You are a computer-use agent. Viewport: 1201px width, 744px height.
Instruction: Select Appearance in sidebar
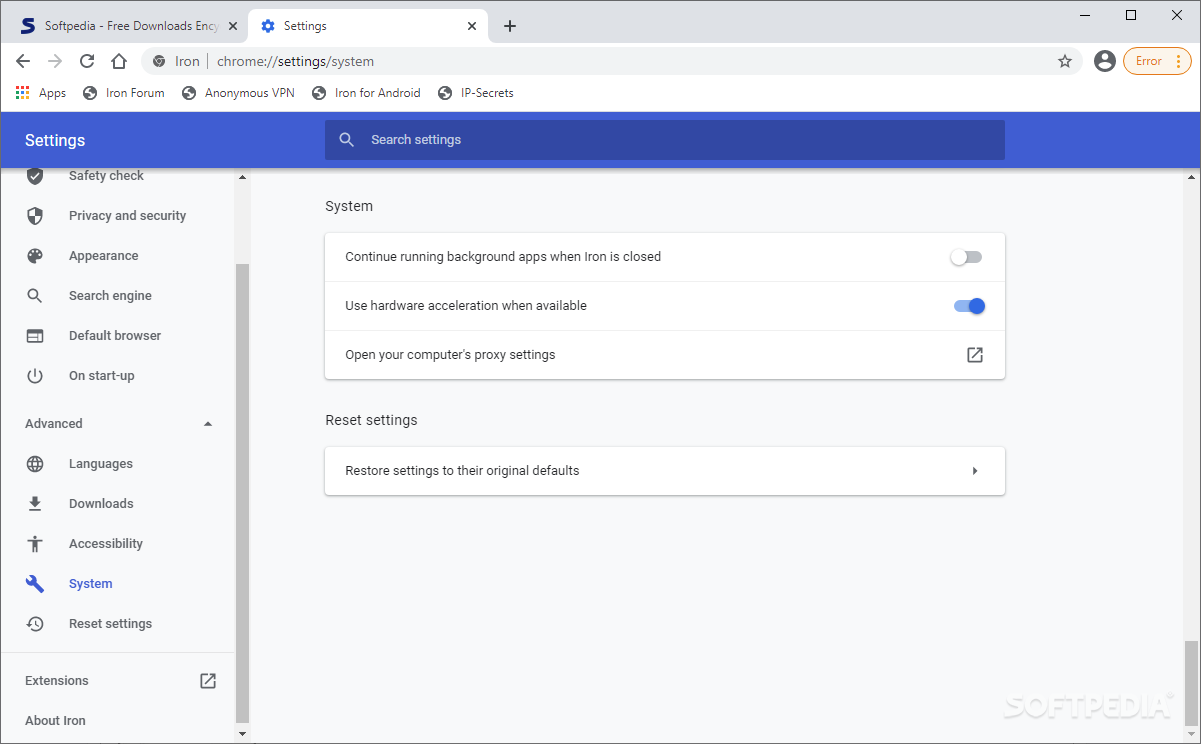(103, 256)
